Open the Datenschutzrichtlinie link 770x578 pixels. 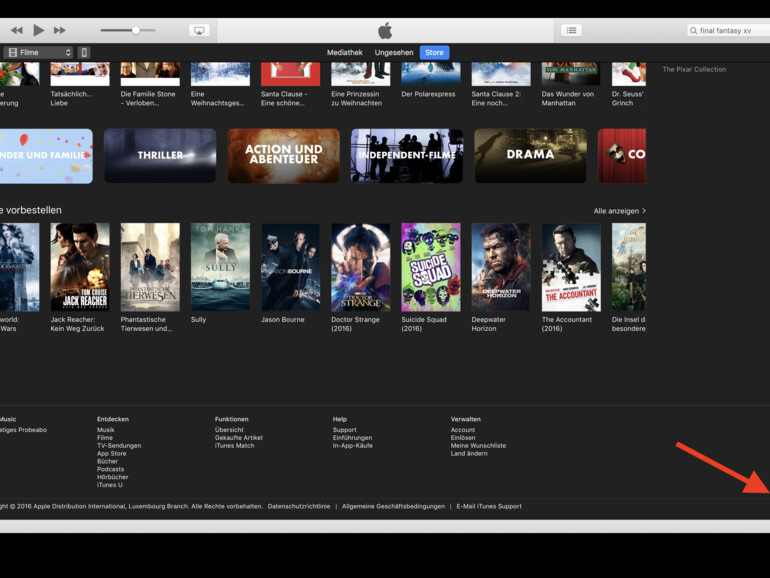coord(299,506)
